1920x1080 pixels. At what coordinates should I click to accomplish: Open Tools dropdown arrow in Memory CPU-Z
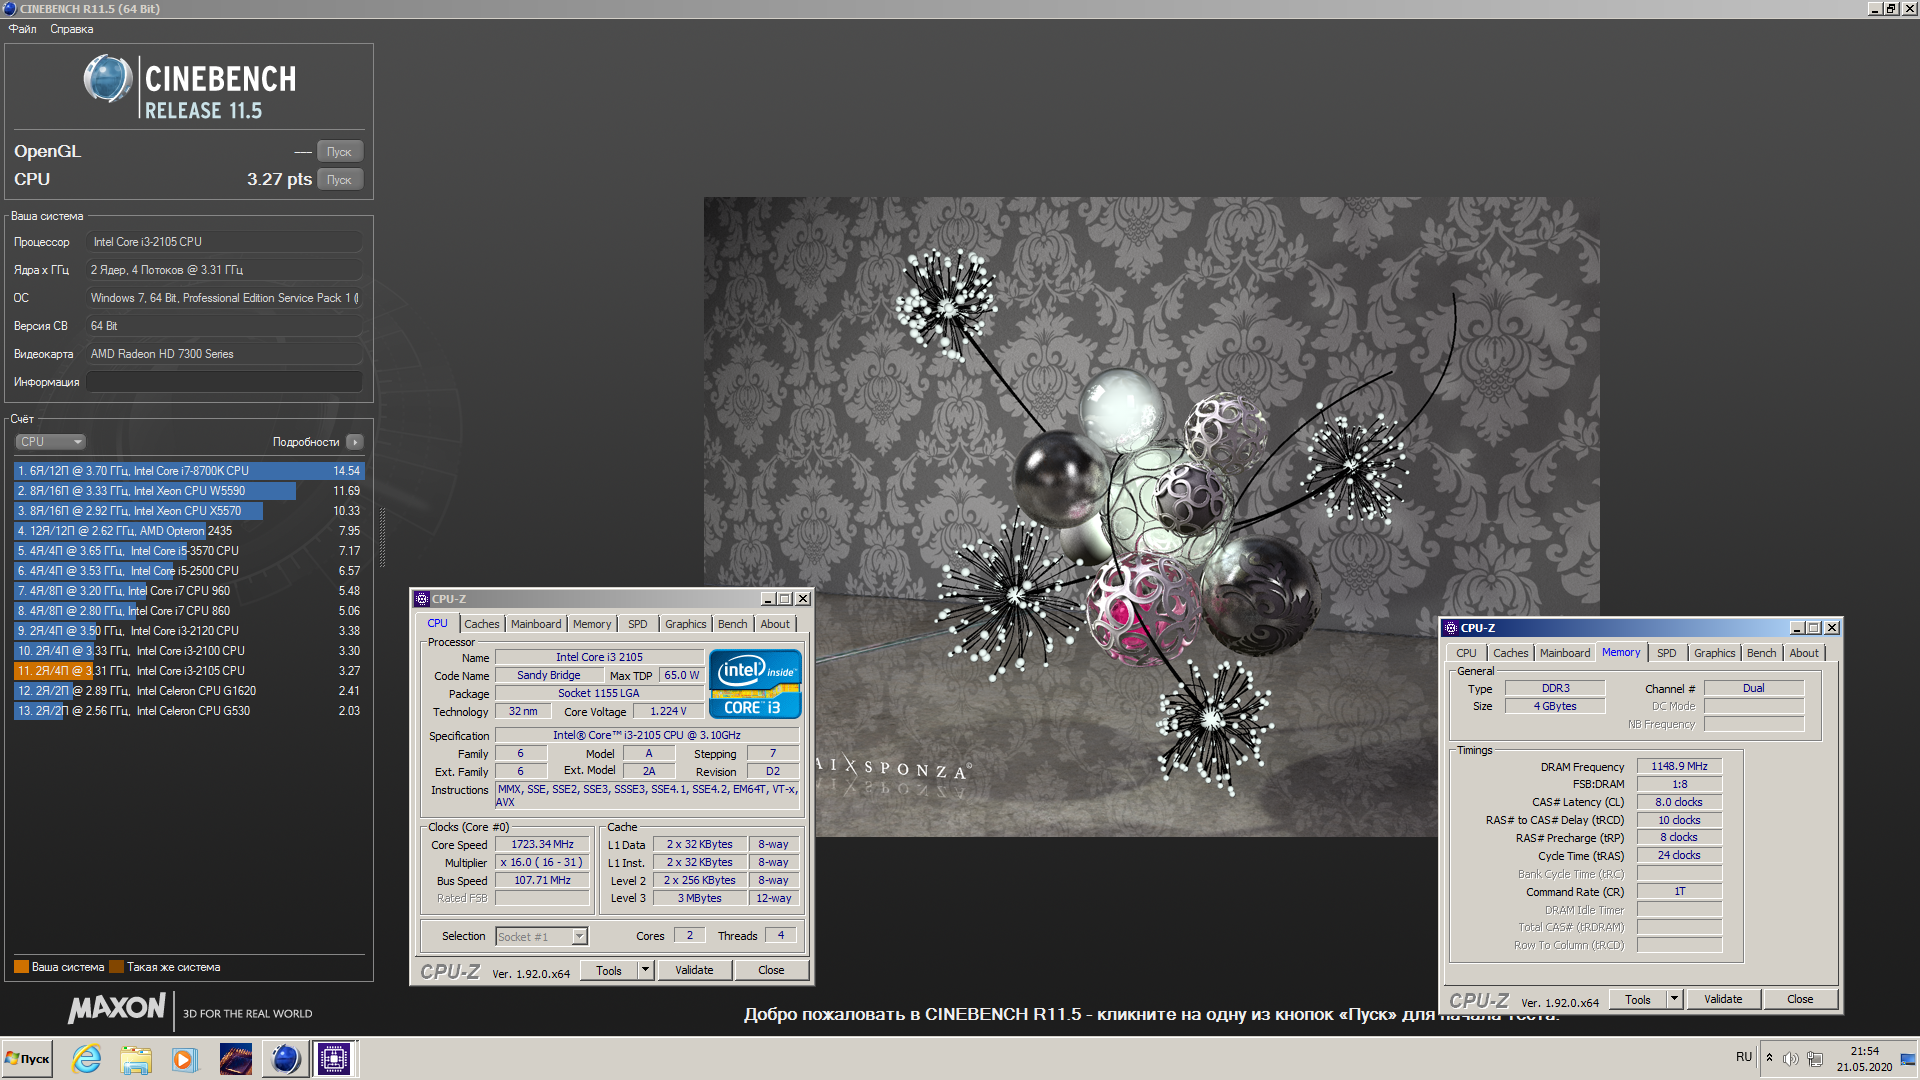click(x=1674, y=999)
